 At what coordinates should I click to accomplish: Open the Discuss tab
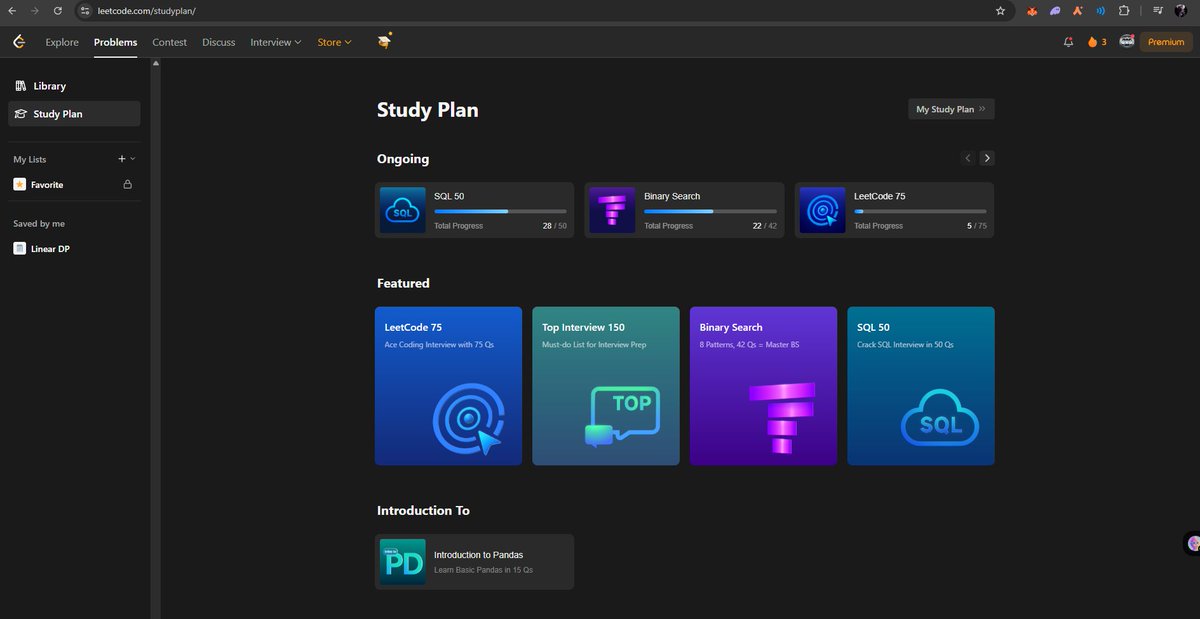pos(219,42)
